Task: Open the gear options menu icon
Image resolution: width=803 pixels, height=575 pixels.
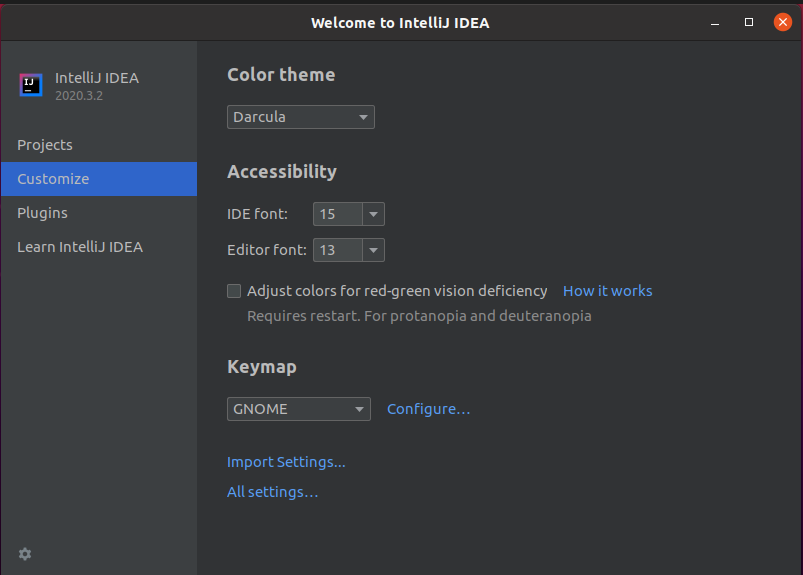Action: pyautogui.click(x=25, y=553)
